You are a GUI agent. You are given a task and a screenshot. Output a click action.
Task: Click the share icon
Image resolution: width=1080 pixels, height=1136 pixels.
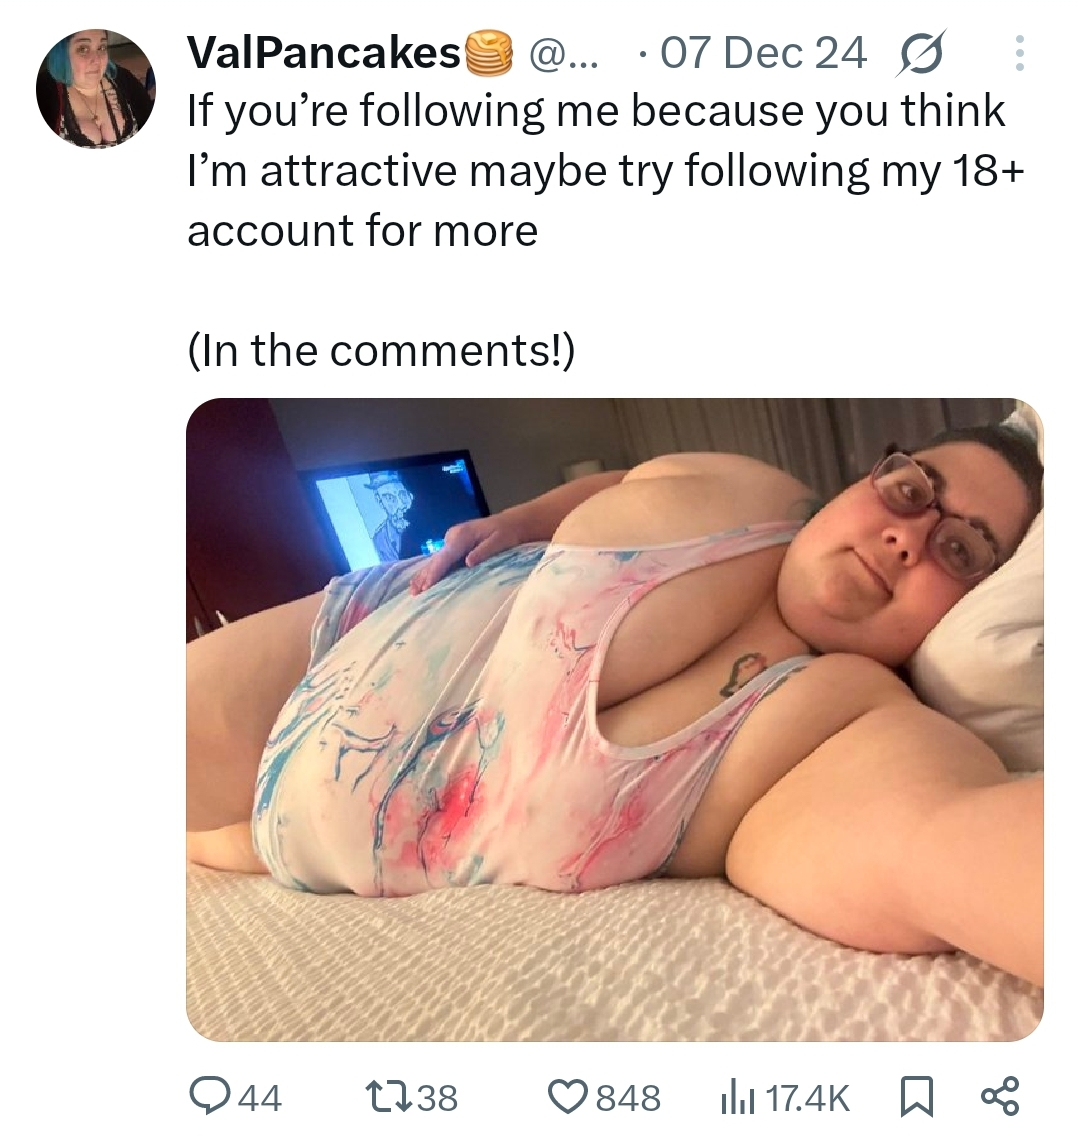1000,1096
